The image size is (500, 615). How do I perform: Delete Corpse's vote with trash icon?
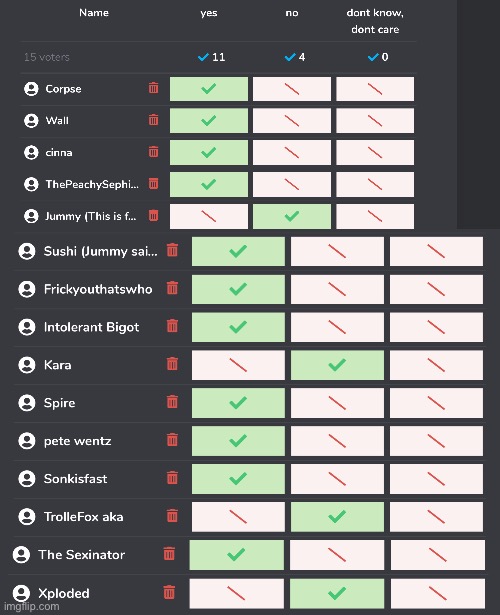(153, 88)
